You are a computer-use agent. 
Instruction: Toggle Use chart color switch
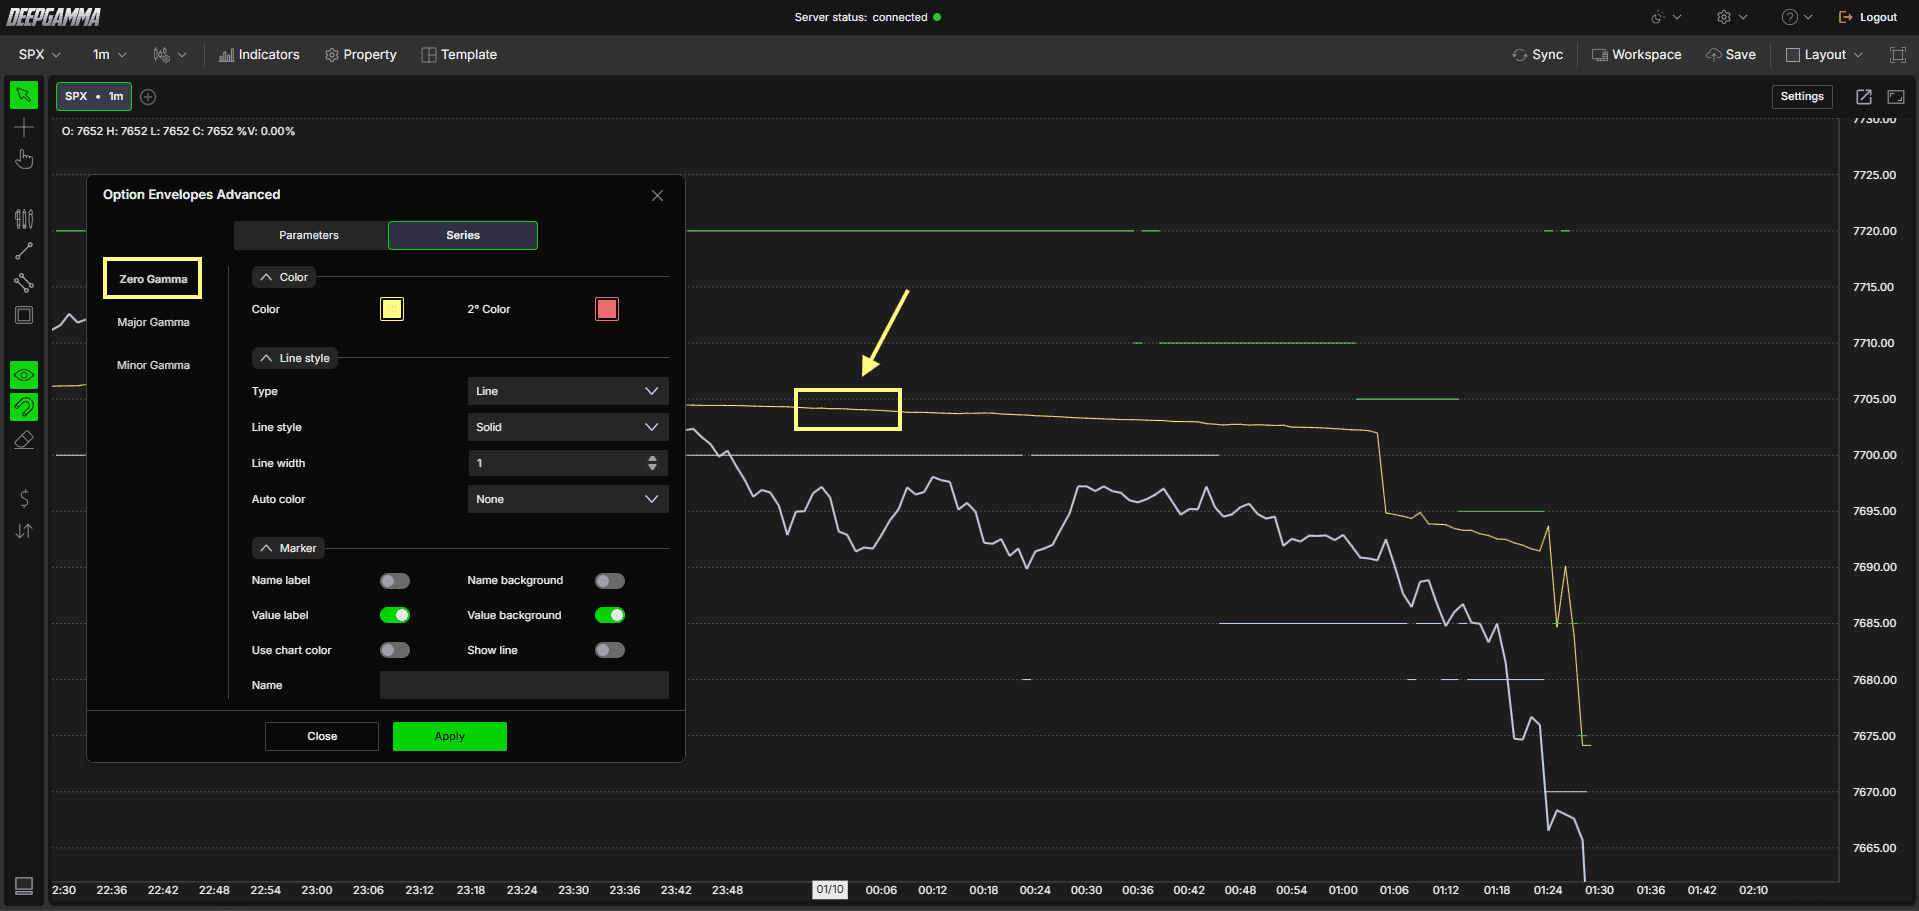click(395, 650)
